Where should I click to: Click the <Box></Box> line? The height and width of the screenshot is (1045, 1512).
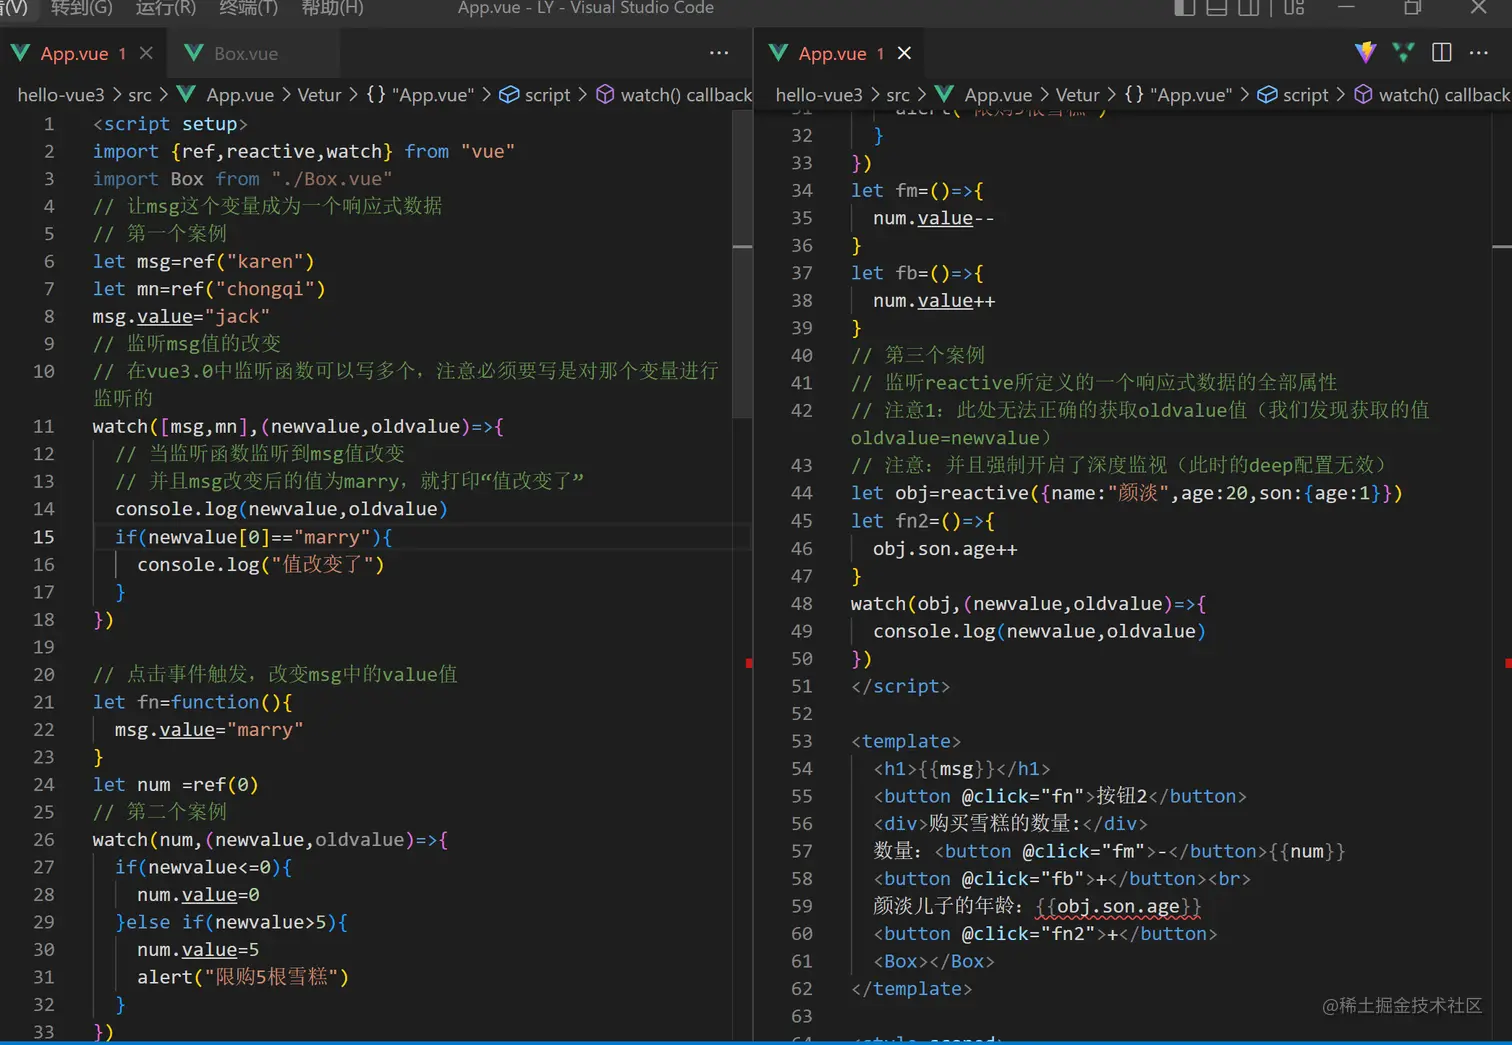934,961
